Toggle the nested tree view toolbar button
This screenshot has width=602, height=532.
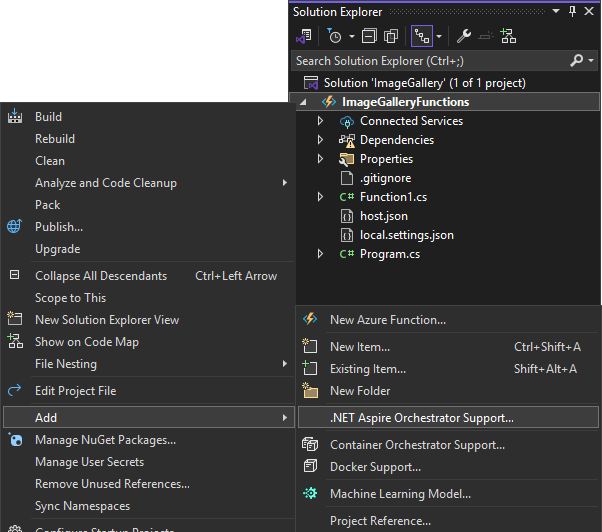point(423,36)
